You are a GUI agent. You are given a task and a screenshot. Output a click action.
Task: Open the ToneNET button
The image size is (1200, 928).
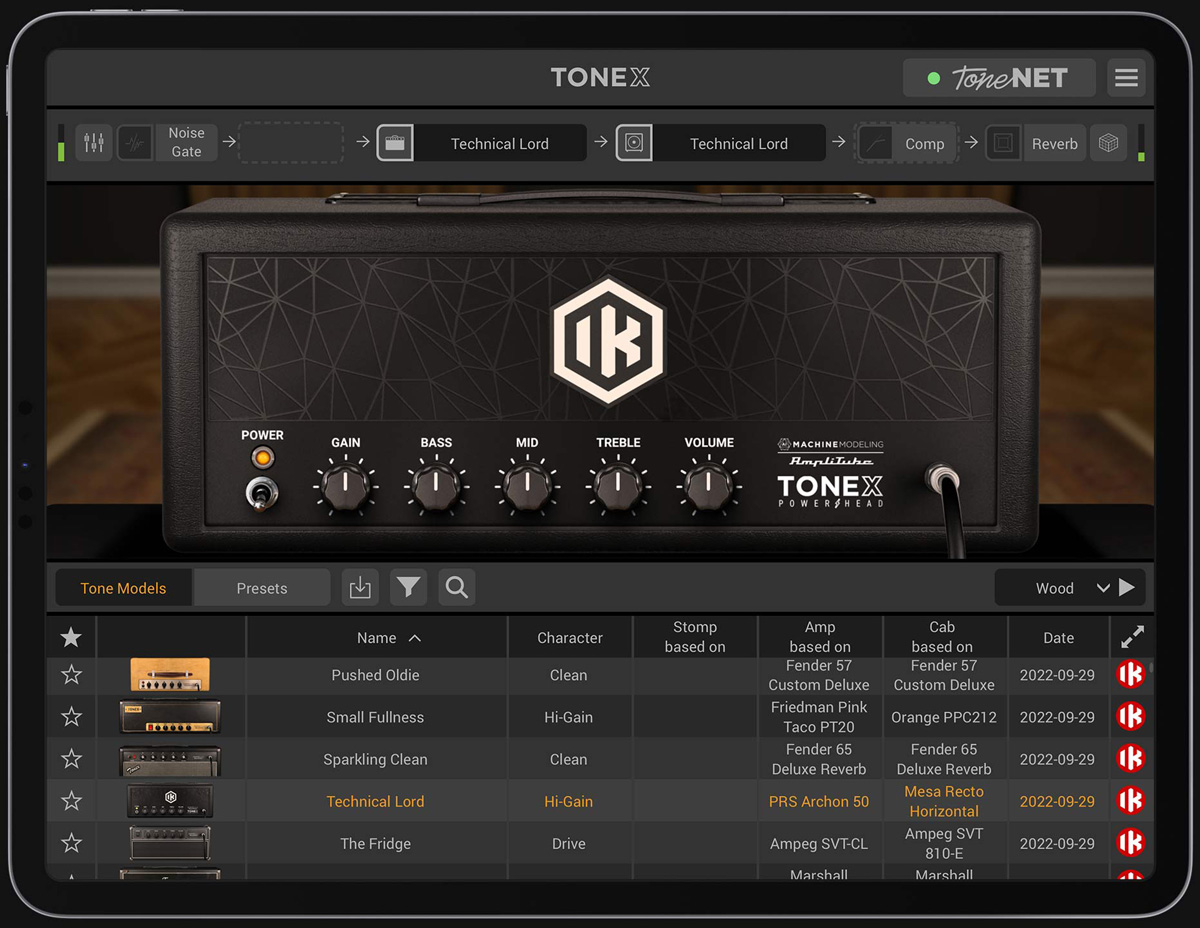(x=999, y=78)
